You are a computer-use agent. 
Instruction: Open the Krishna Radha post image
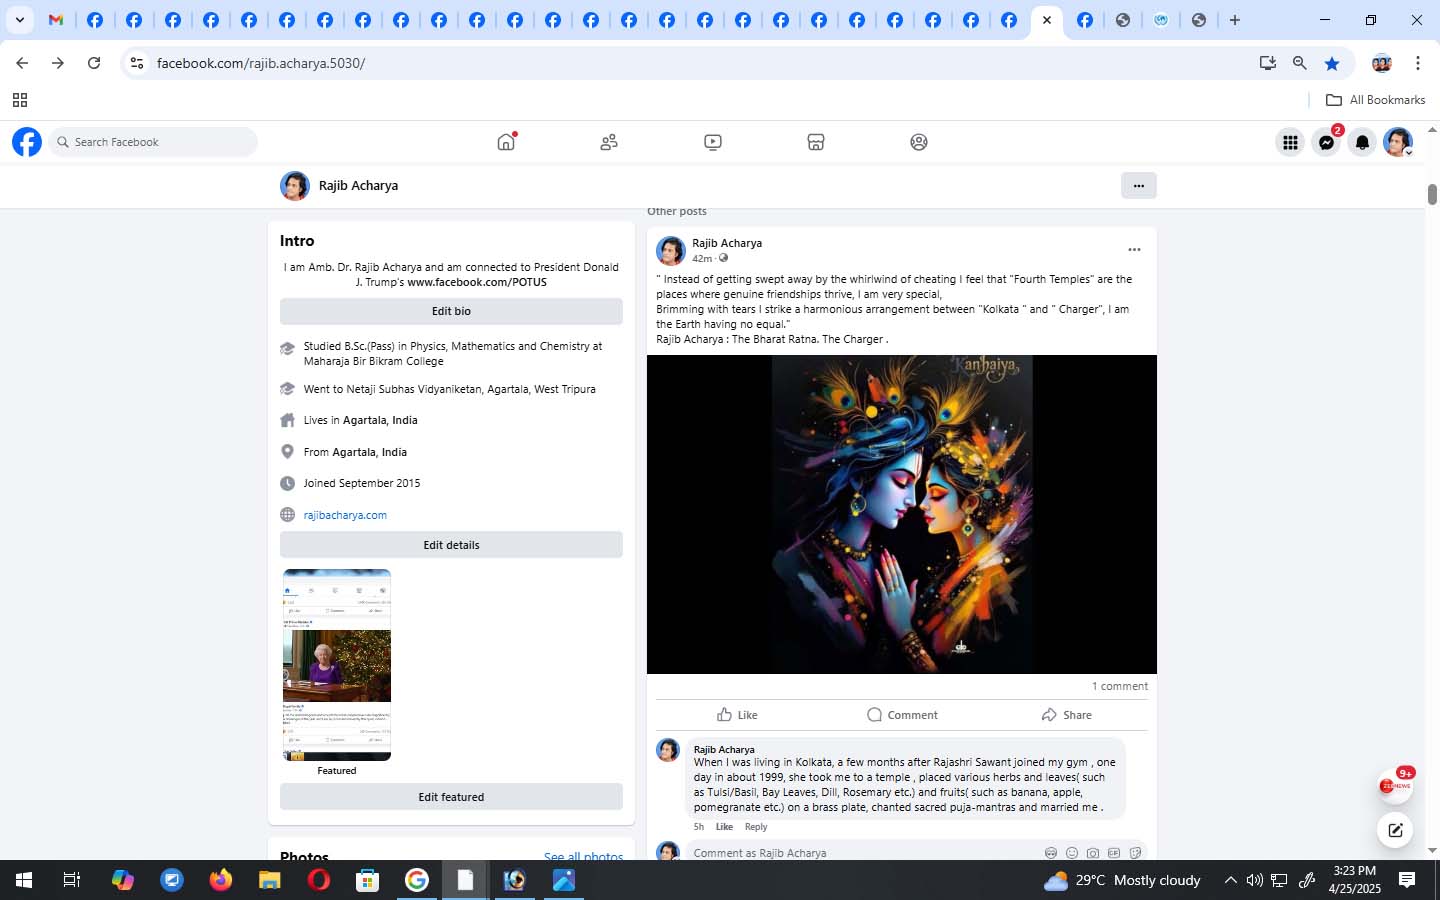[902, 515]
